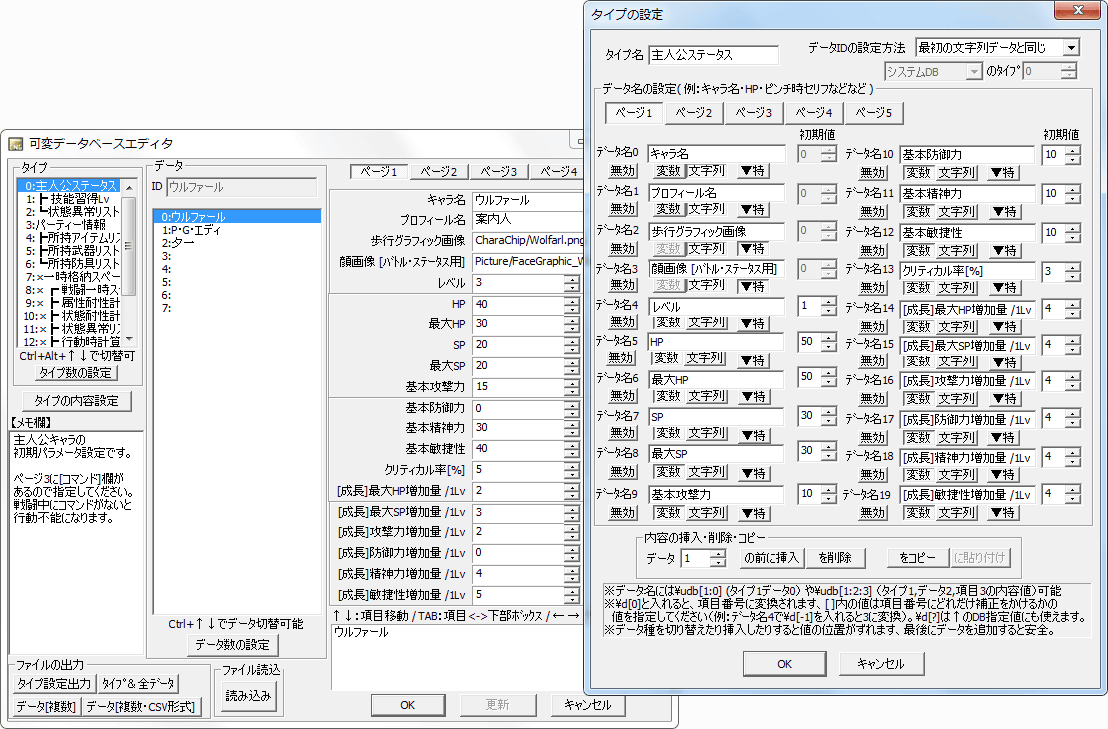Click 読み込み to load a file

(247, 695)
